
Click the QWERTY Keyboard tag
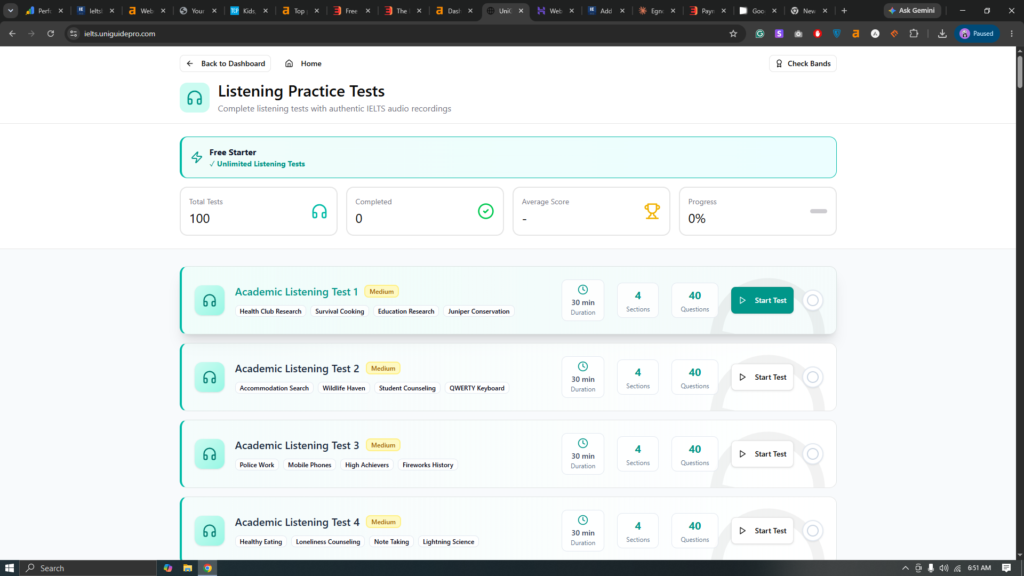pos(477,388)
